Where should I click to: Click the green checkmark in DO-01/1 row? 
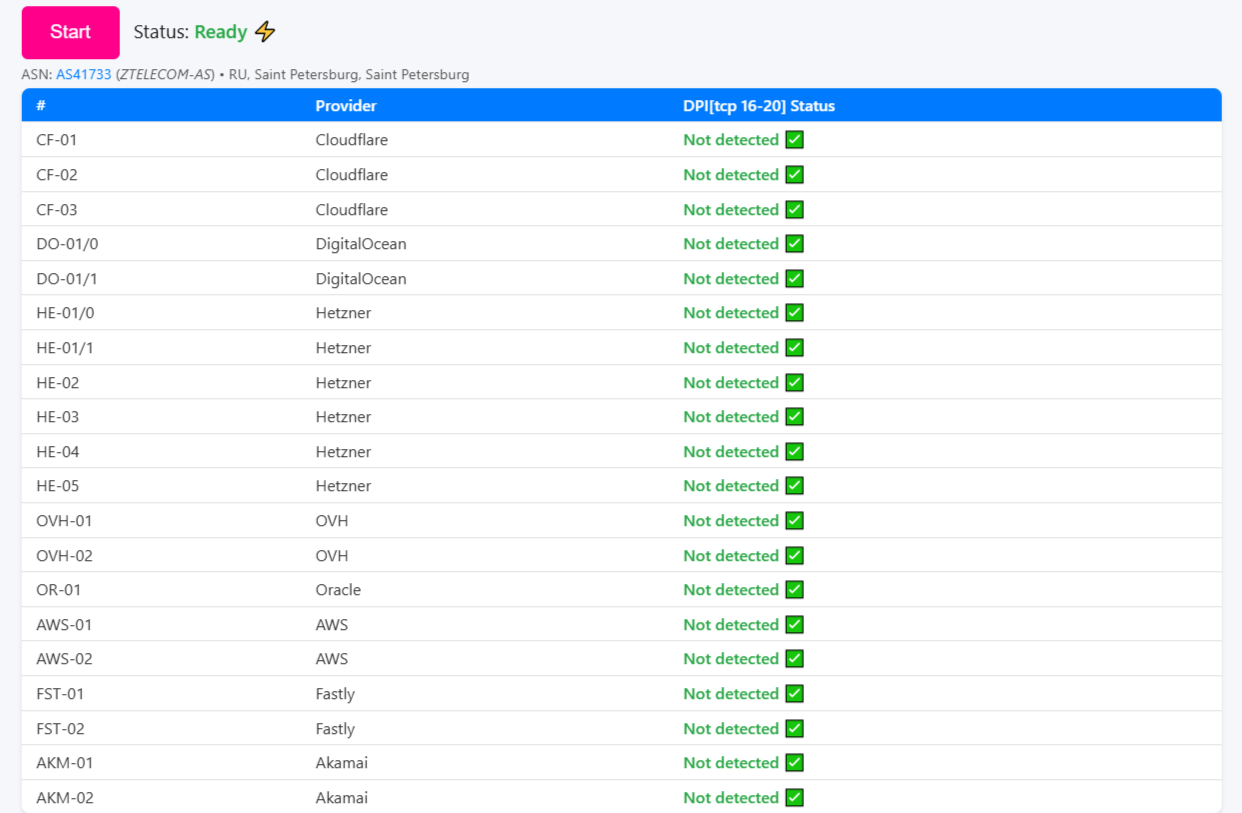click(795, 278)
